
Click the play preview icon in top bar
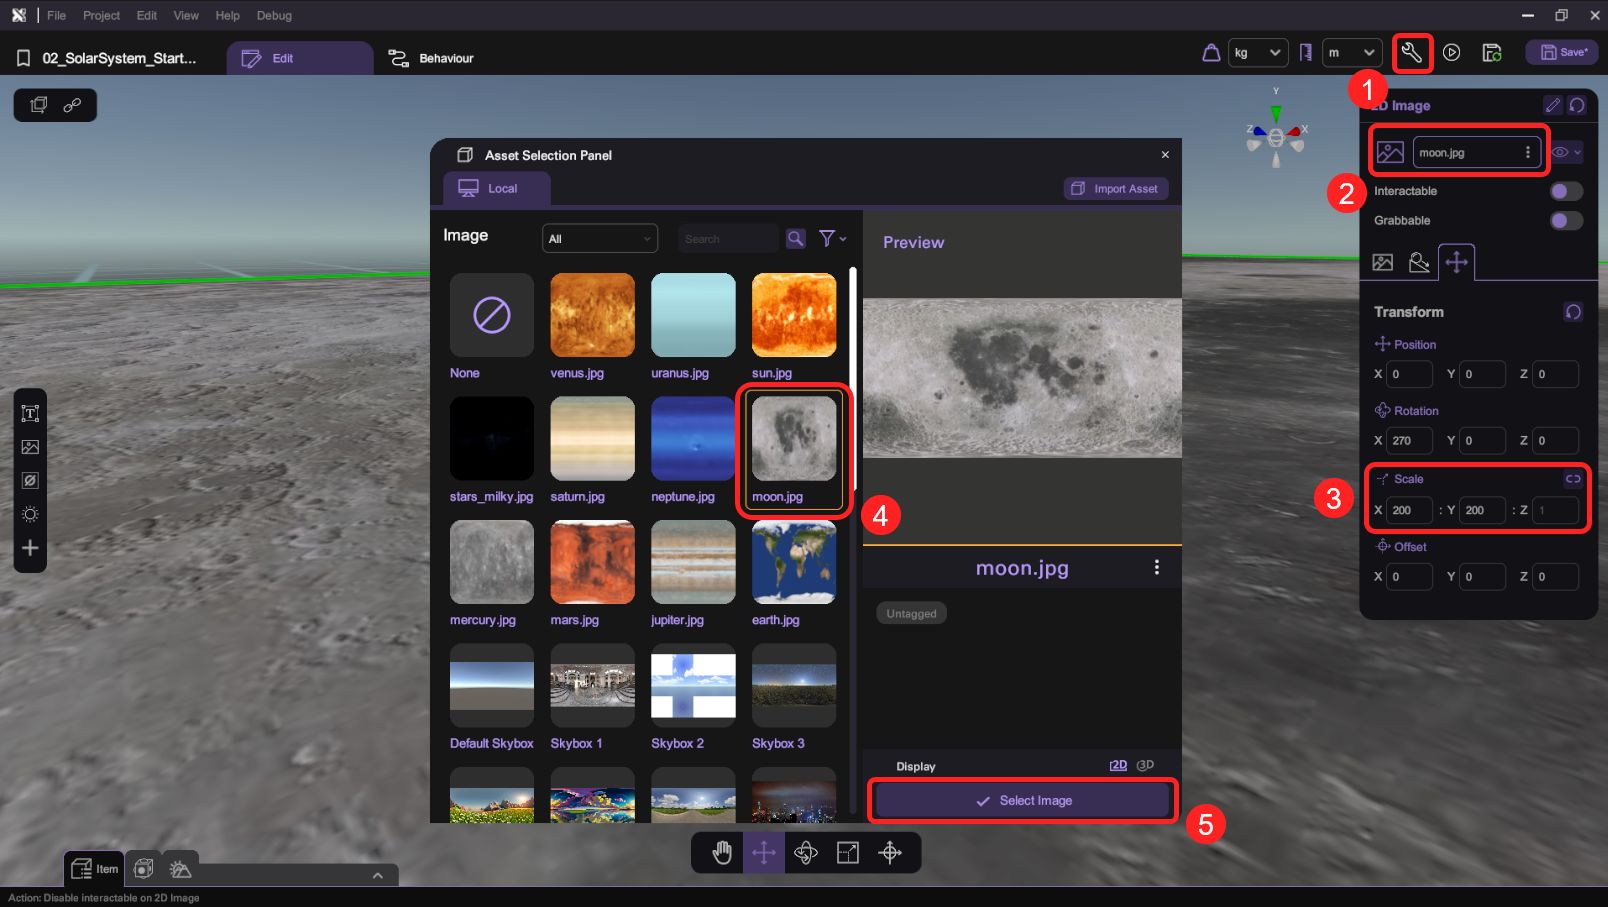click(1451, 53)
